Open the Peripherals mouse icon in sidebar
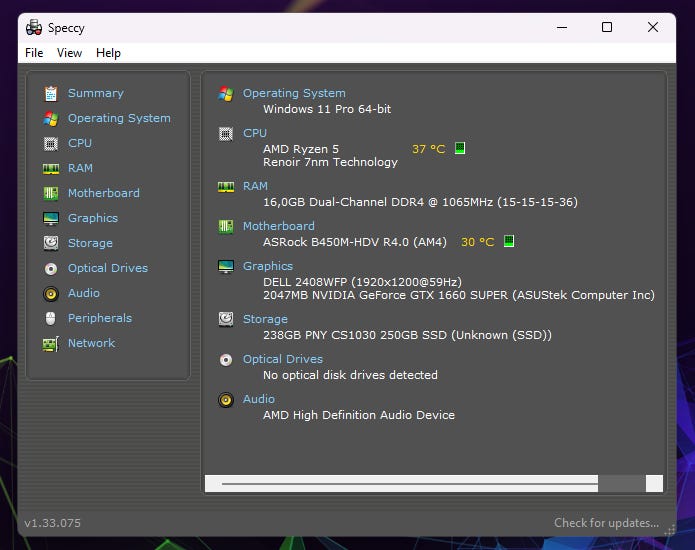The width and height of the screenshot is (695, 550). pyautogui.click(x=50, y=318)
